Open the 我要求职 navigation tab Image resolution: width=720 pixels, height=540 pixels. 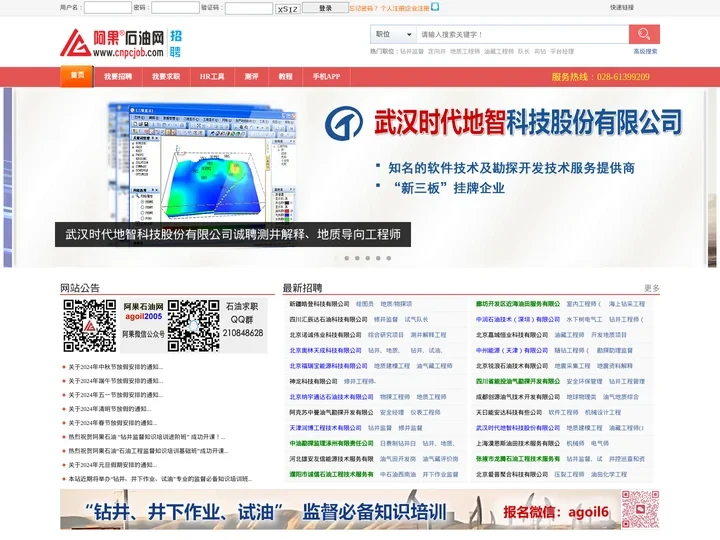pyautogui.click(x=166, y=77)
